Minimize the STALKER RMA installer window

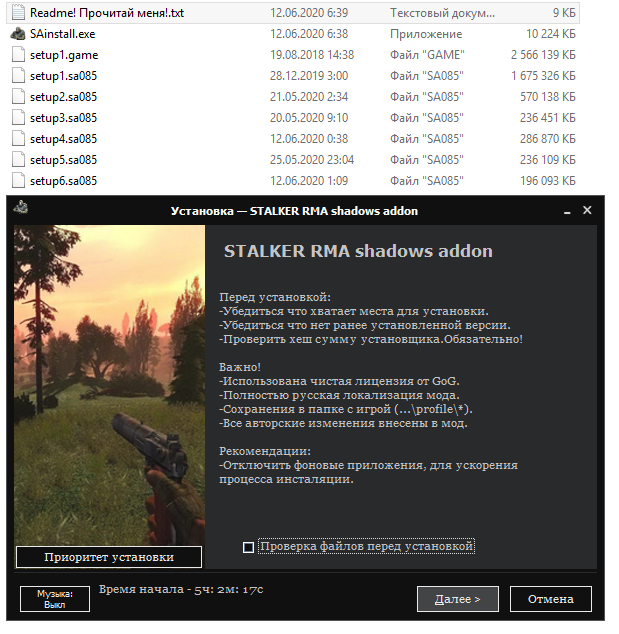(567, 211)
